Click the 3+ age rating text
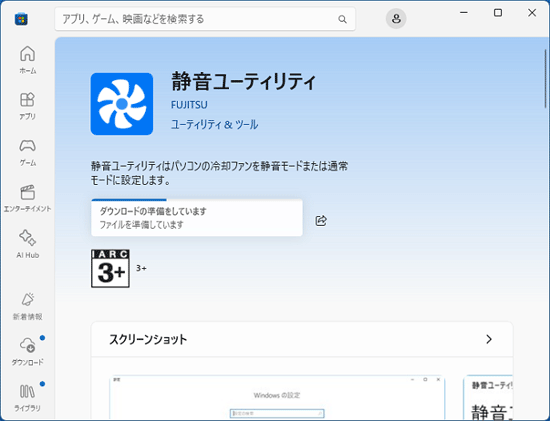Viewport: 550px width, 421px height. tap(141, 268)
